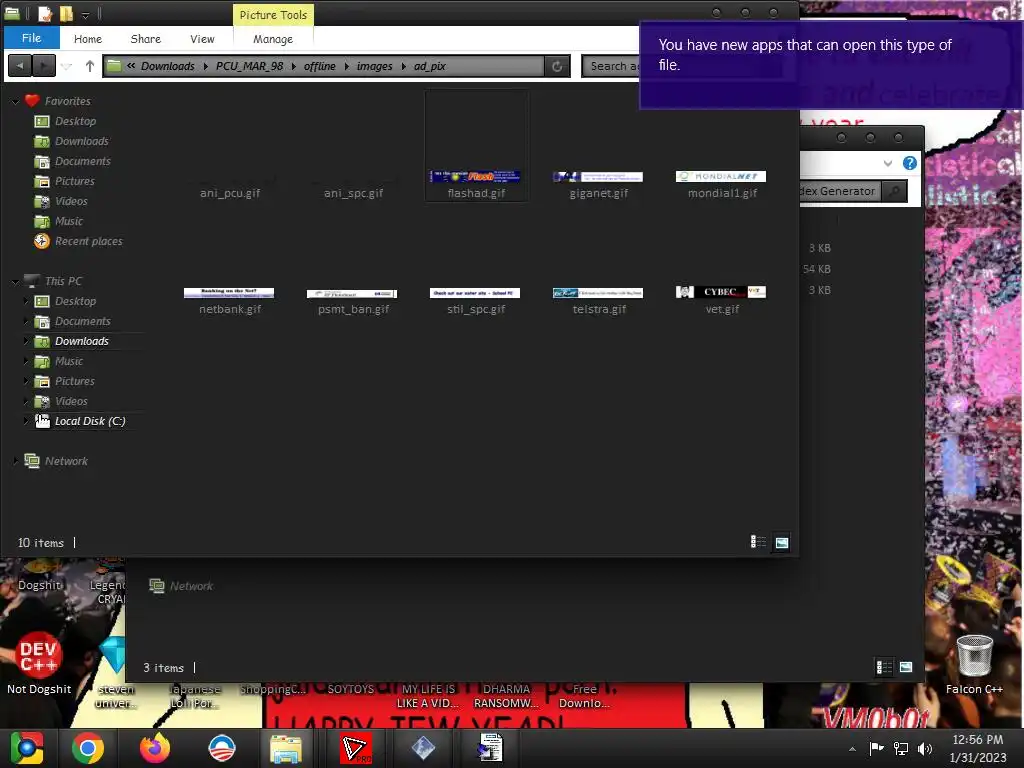Viewport: 1024px width, 768px height.
Task: Open Help in the back Explorer window
Action: (x=909, y=163)
